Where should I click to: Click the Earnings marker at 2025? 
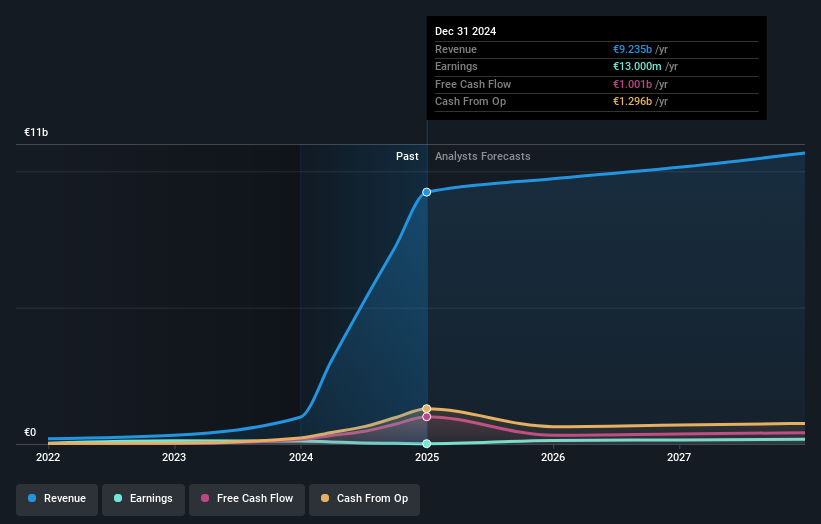coord(427,443)
